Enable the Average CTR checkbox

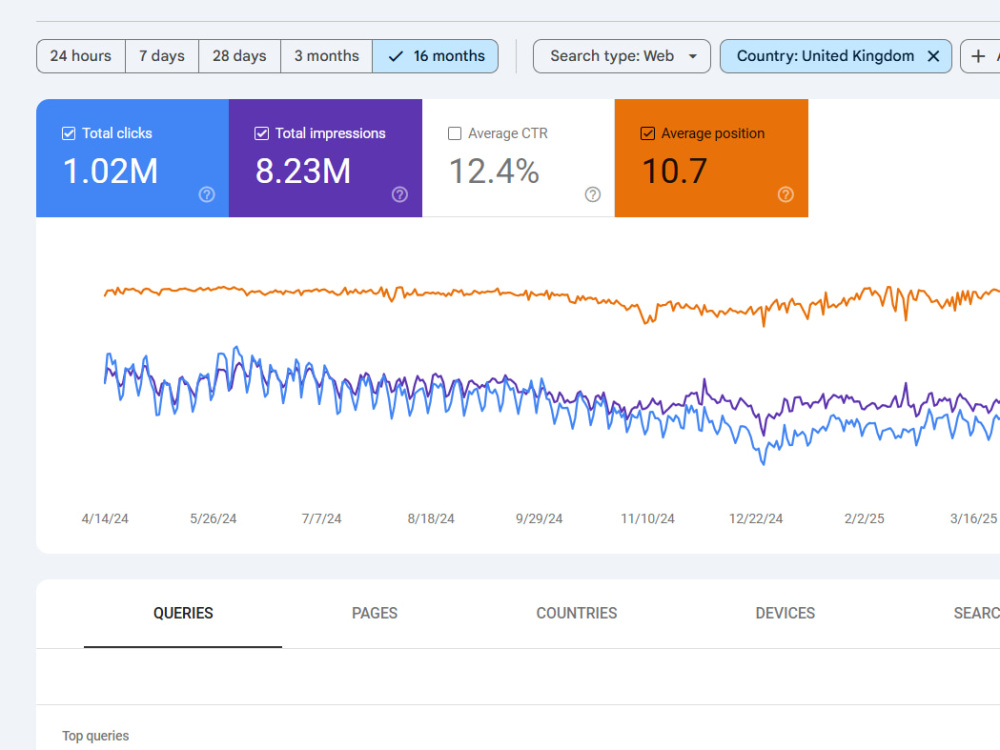[x=455, y=133]
